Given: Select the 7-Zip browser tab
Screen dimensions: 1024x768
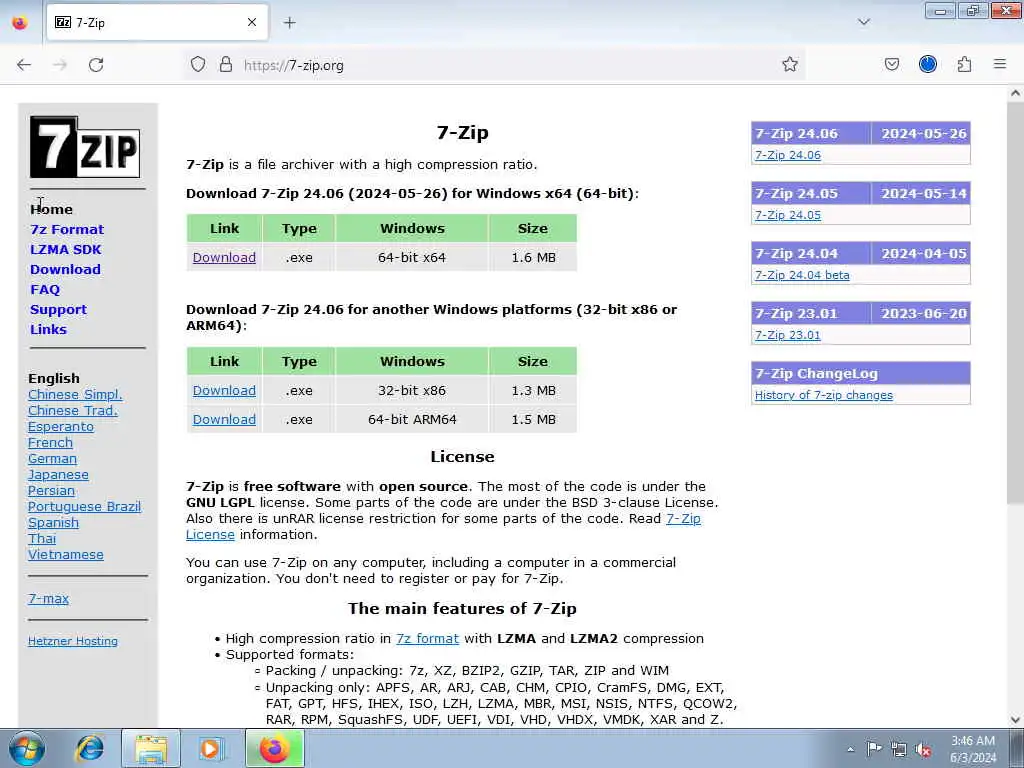Looking at the screenshot, I should [x=157, y=23].
